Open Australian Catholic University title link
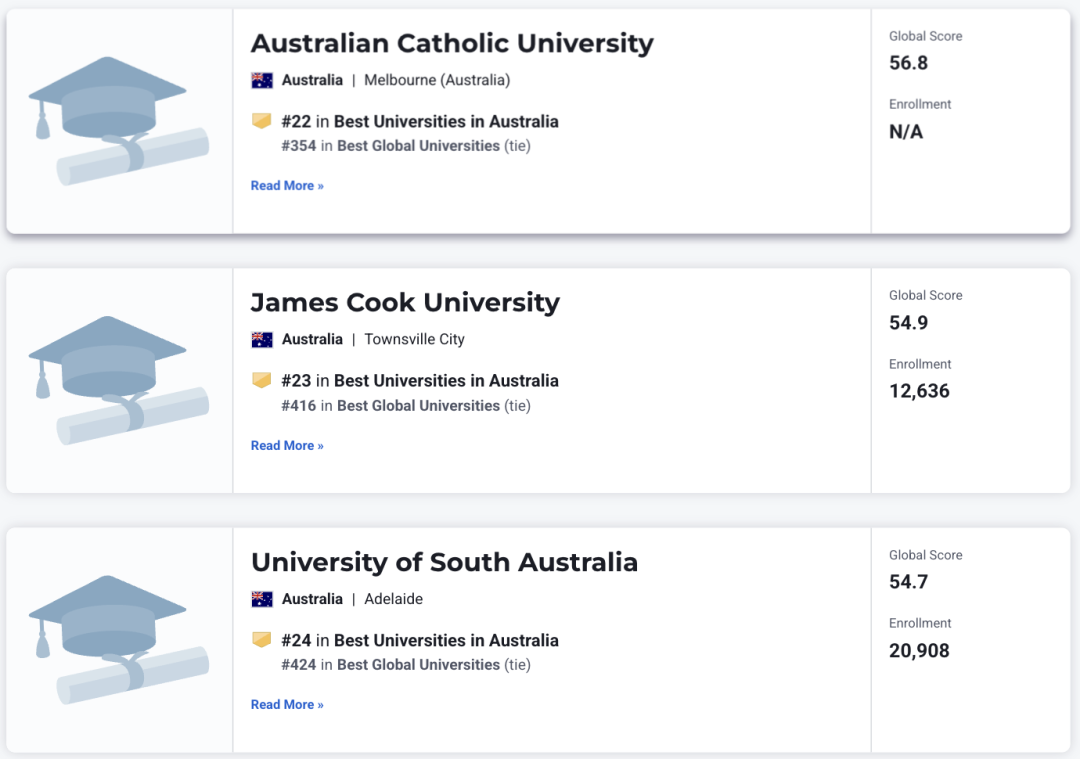The image size is (1080, 759). pos(452,43)
